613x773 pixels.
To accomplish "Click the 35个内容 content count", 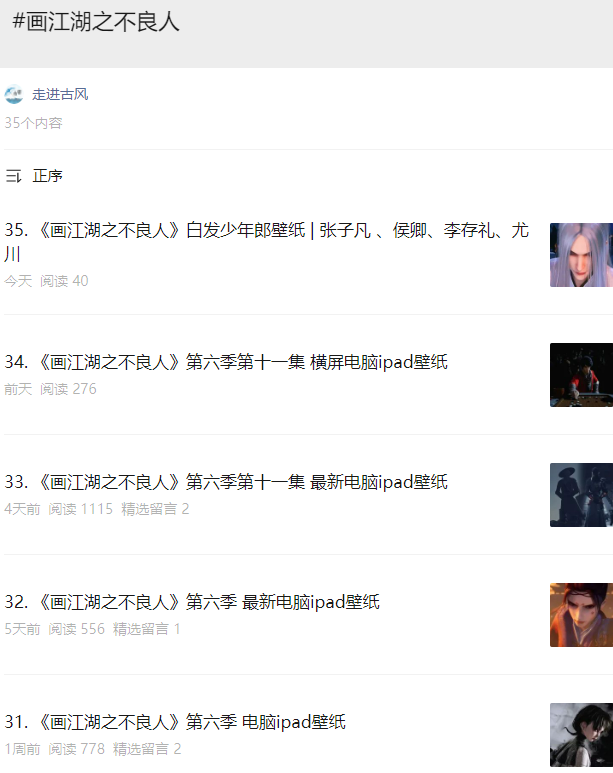I will point(34,123).
